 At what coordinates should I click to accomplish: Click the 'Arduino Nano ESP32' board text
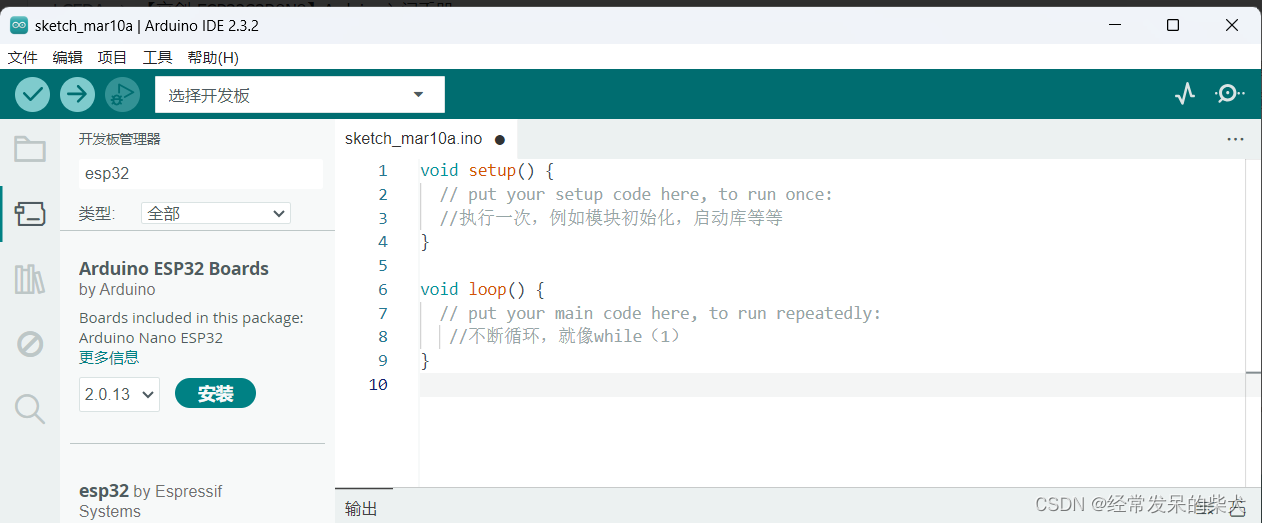pos(151,337)
